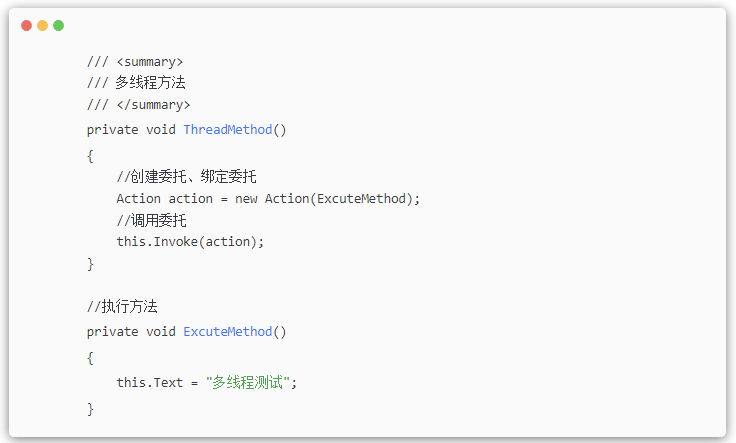
Task: Click "private void" before ExcuteMethod
Action: (x=131, y=332)
